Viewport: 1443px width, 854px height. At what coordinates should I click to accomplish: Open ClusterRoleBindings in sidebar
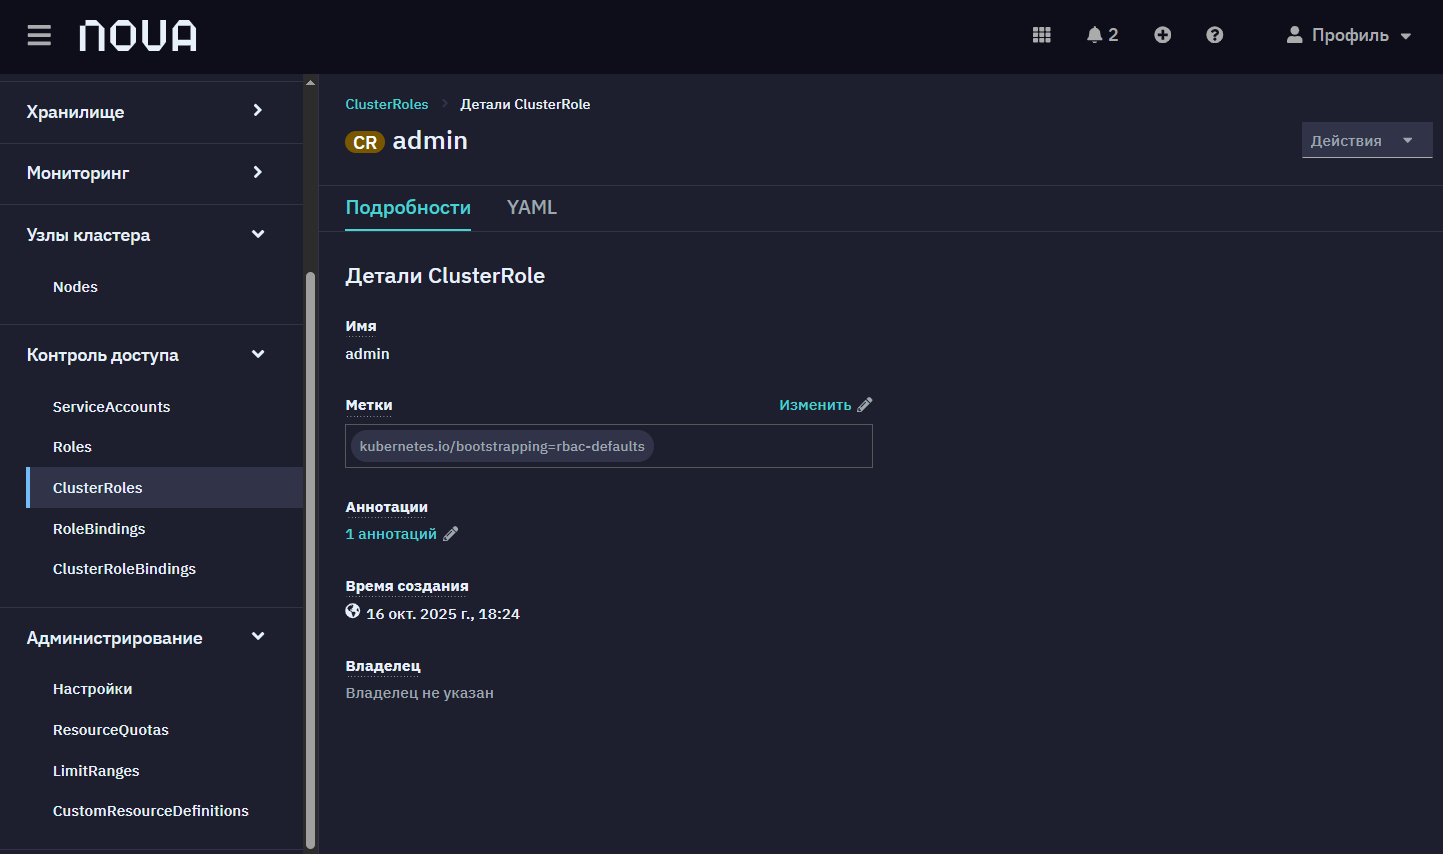124,569
